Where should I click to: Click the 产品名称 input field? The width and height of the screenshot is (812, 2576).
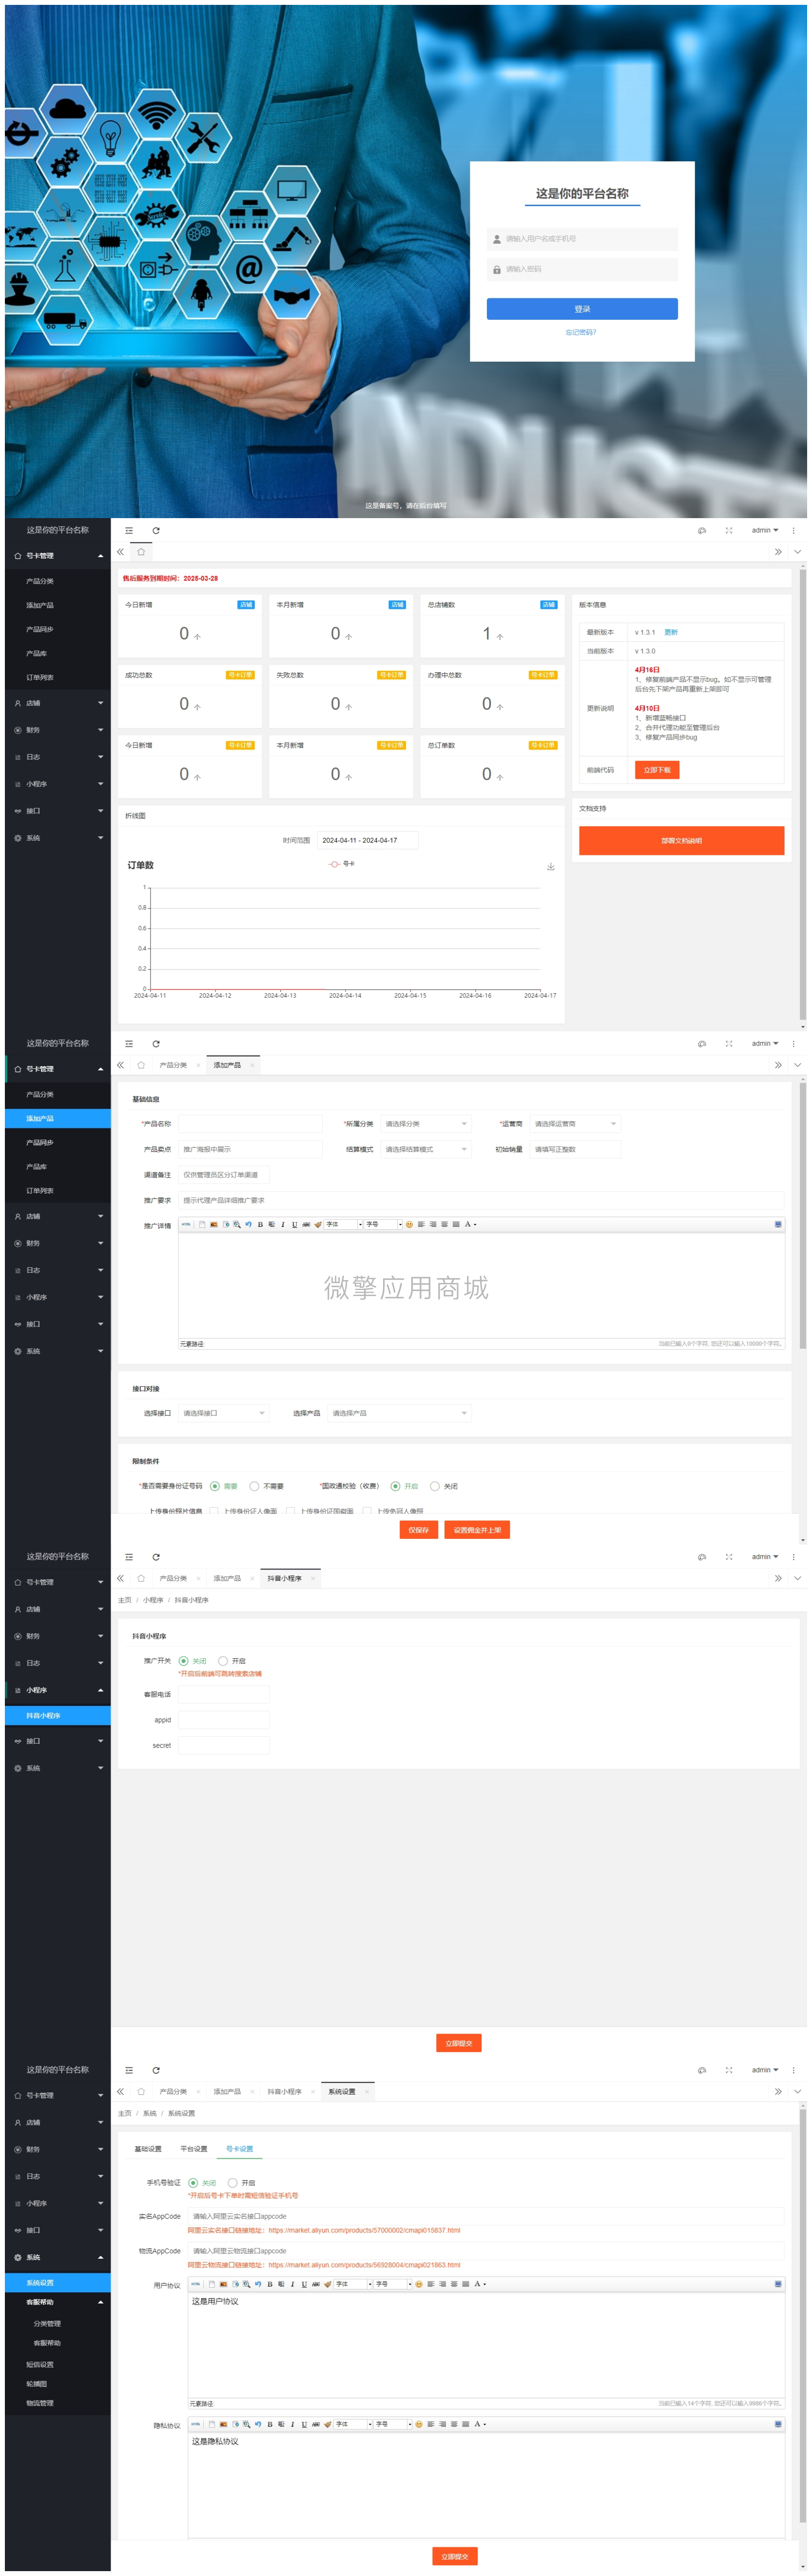coord(251,1124)
